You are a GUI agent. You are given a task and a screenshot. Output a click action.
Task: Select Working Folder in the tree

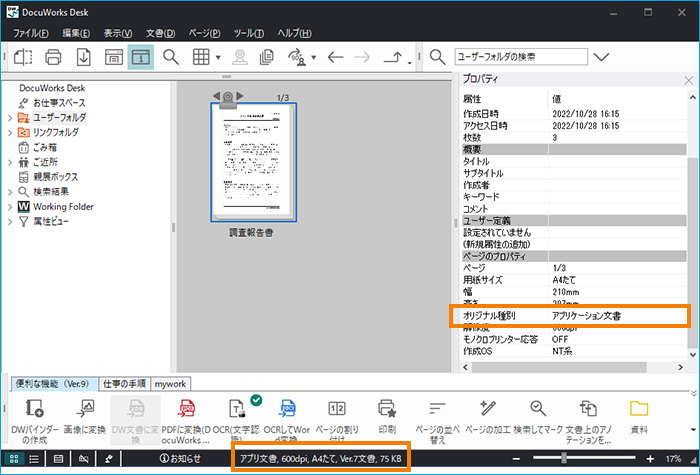tap(63, 207)
